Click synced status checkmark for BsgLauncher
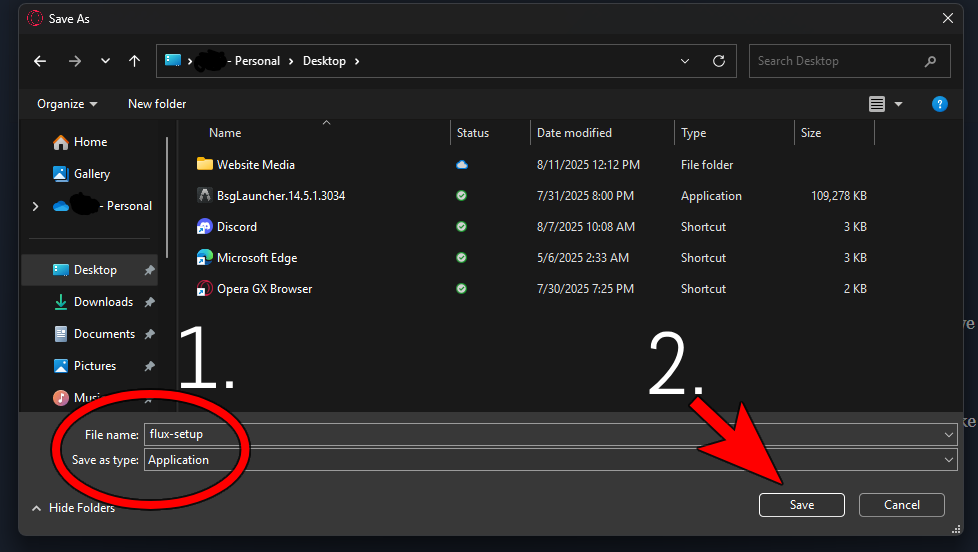The width and height of the screenshot is (978, 552). (x=462, y=196)
